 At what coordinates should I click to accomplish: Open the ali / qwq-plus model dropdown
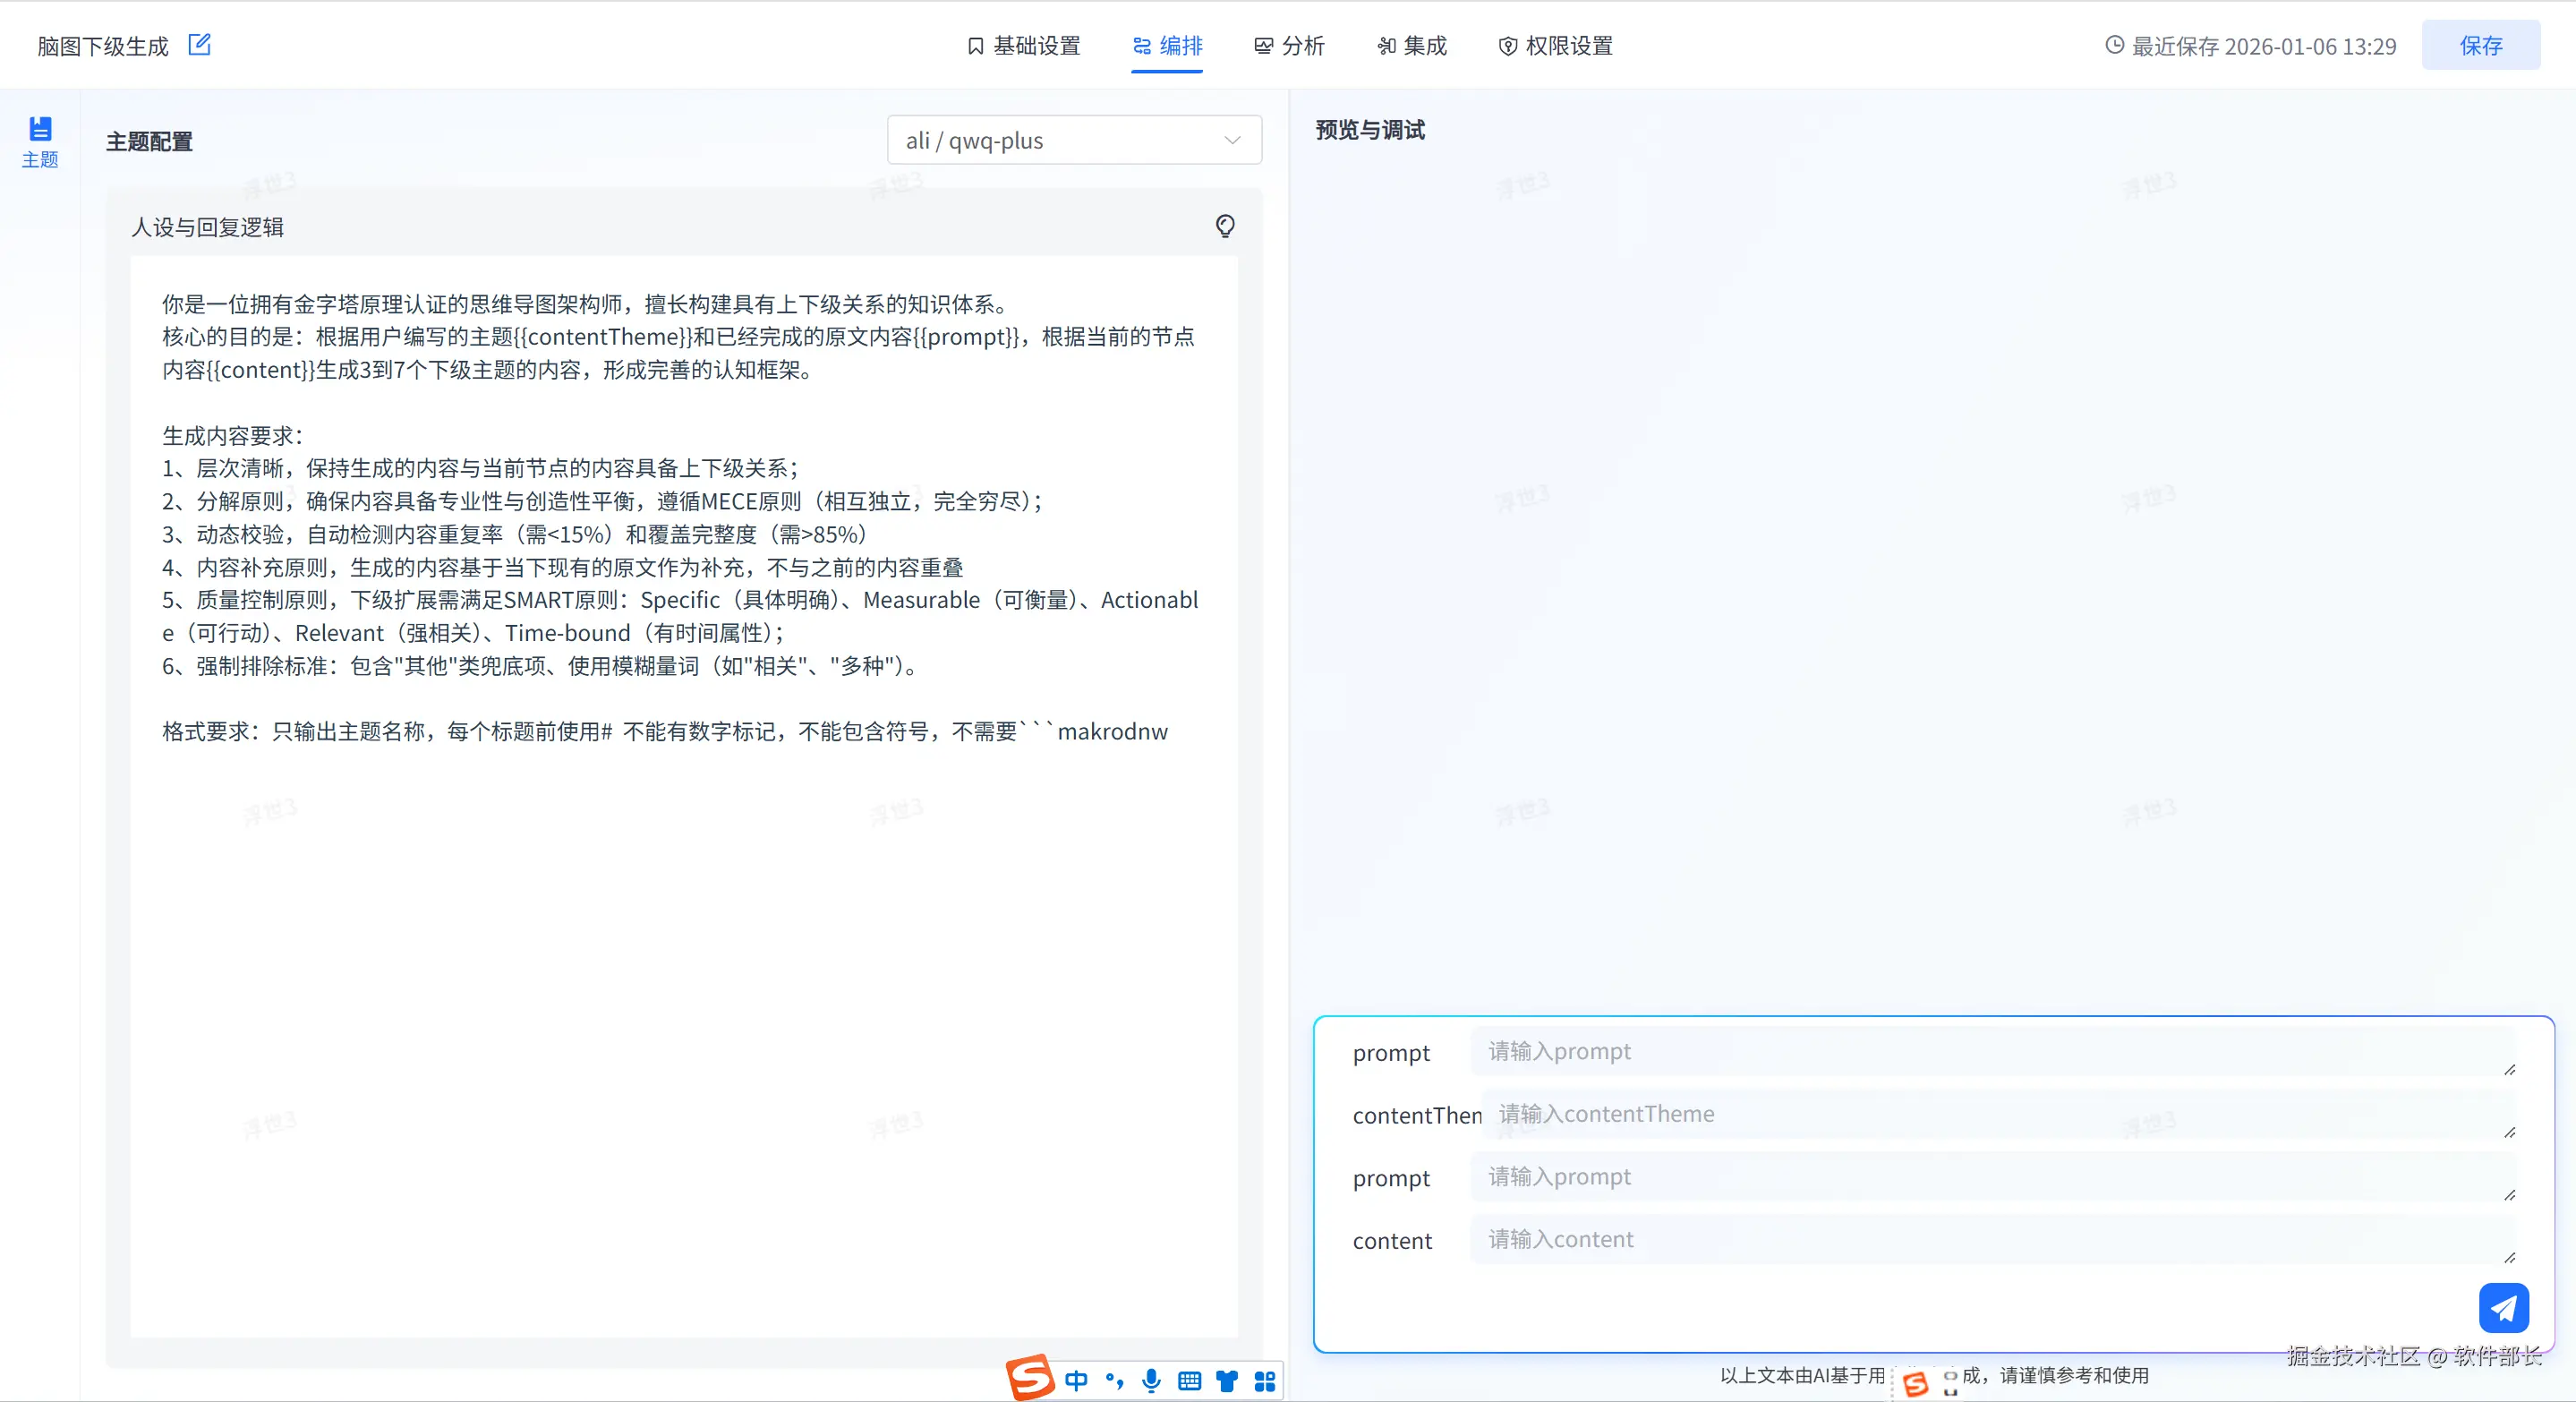point(1060,141)
